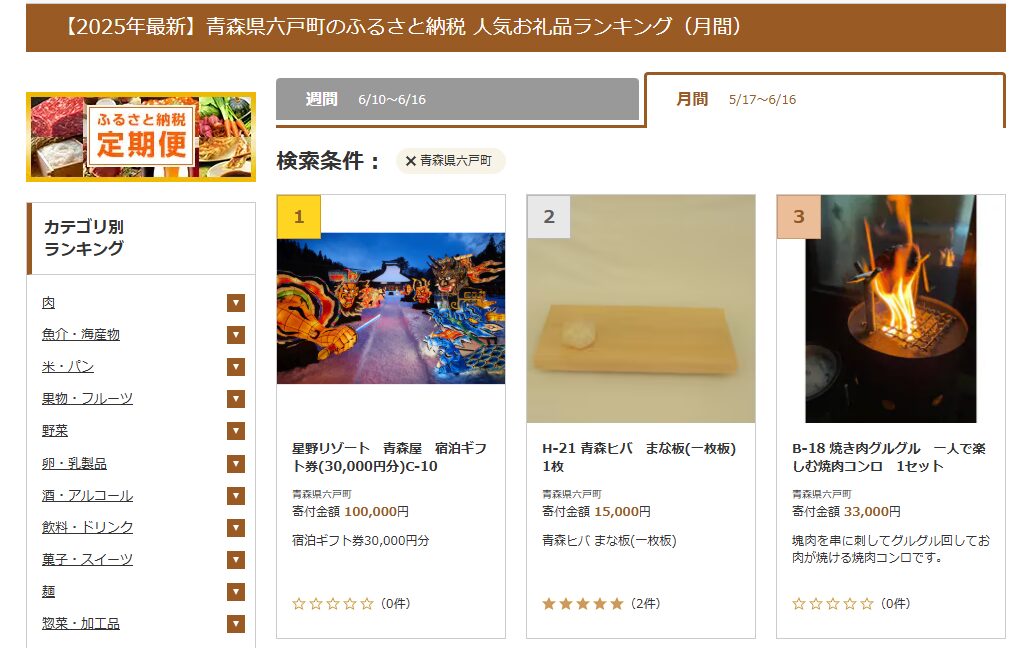Expand the 肉 category arrow

pos(236,303)
